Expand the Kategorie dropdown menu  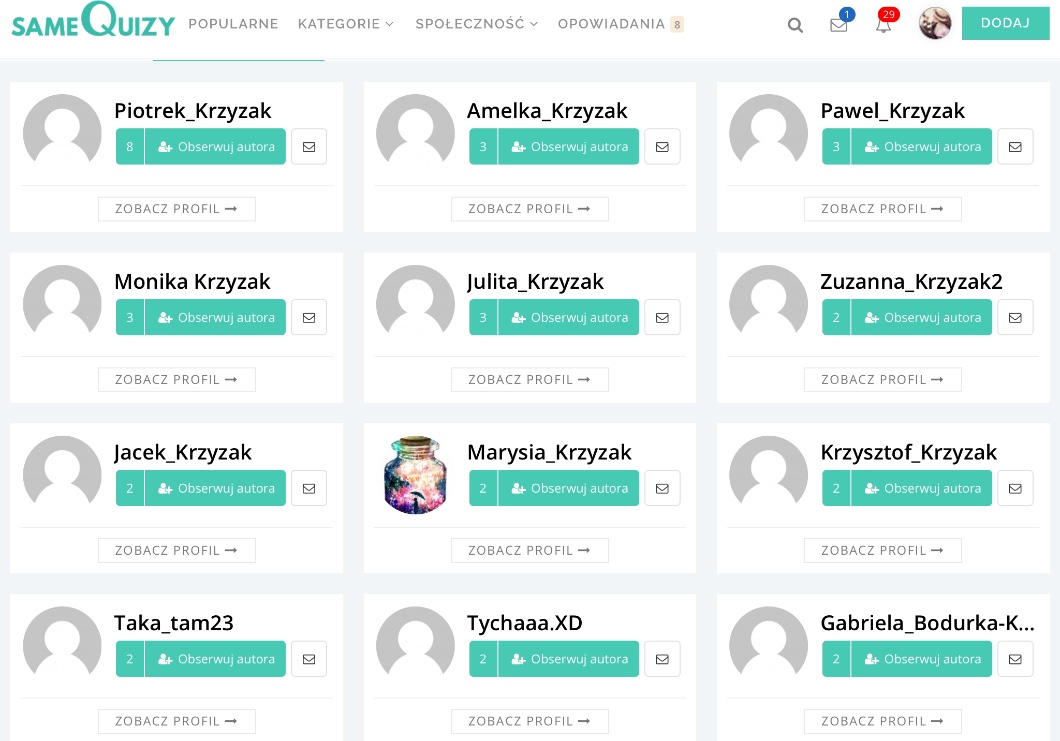coord(346,24)
